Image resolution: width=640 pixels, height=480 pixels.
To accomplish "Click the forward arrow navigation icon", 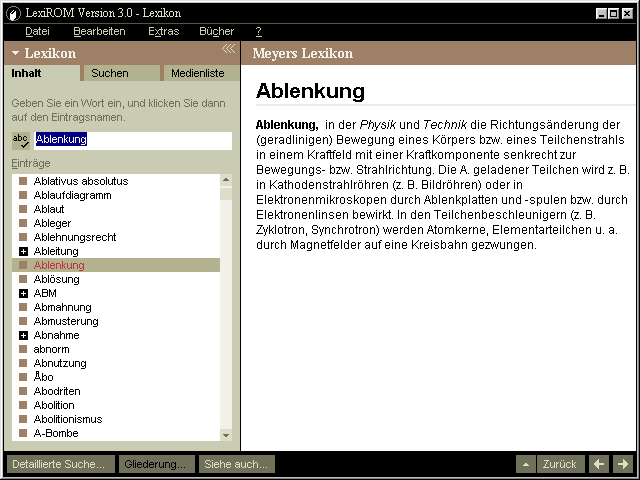I will pyautogui.click(x=622, y=464).
